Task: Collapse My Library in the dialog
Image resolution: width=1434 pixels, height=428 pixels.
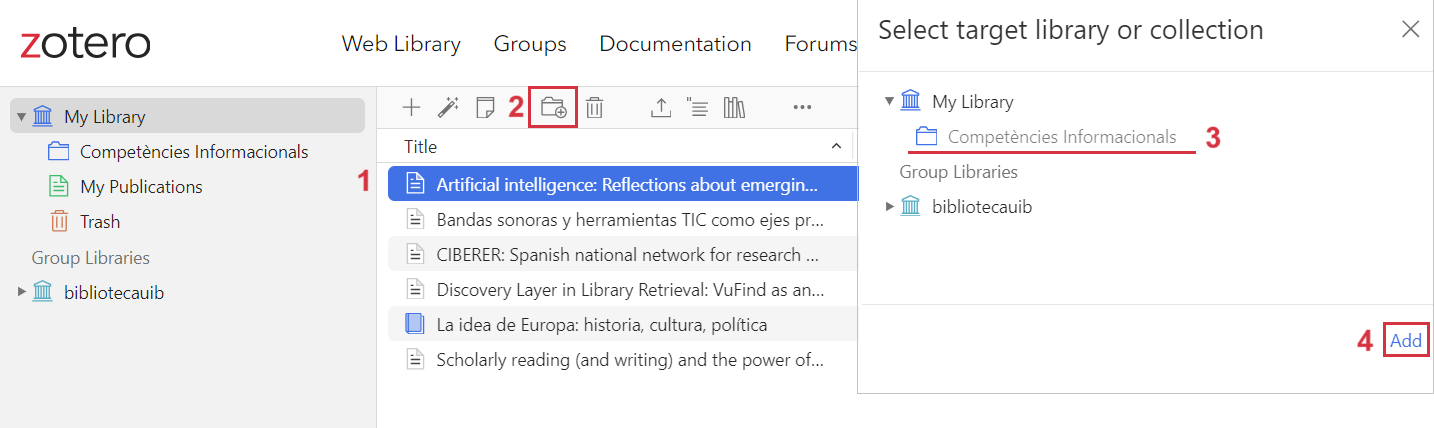Action: (x=889, y=101)
